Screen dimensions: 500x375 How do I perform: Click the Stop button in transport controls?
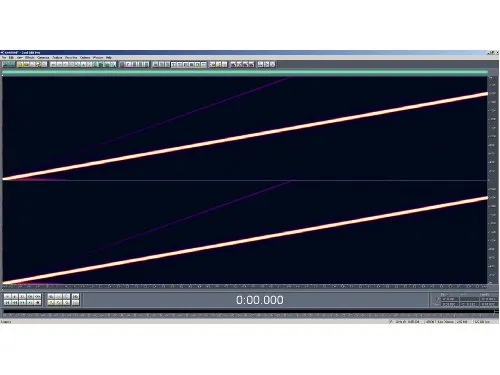(x=7, y=296)
